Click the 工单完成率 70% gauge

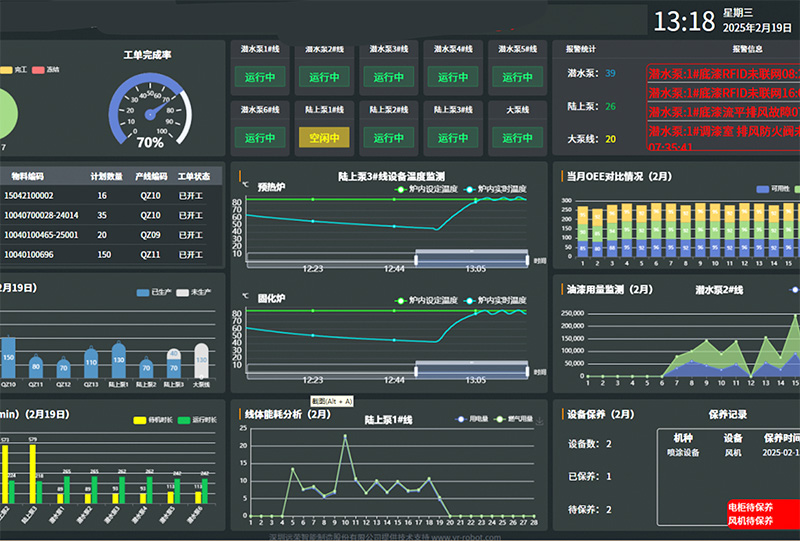click(x=150, y=111)
